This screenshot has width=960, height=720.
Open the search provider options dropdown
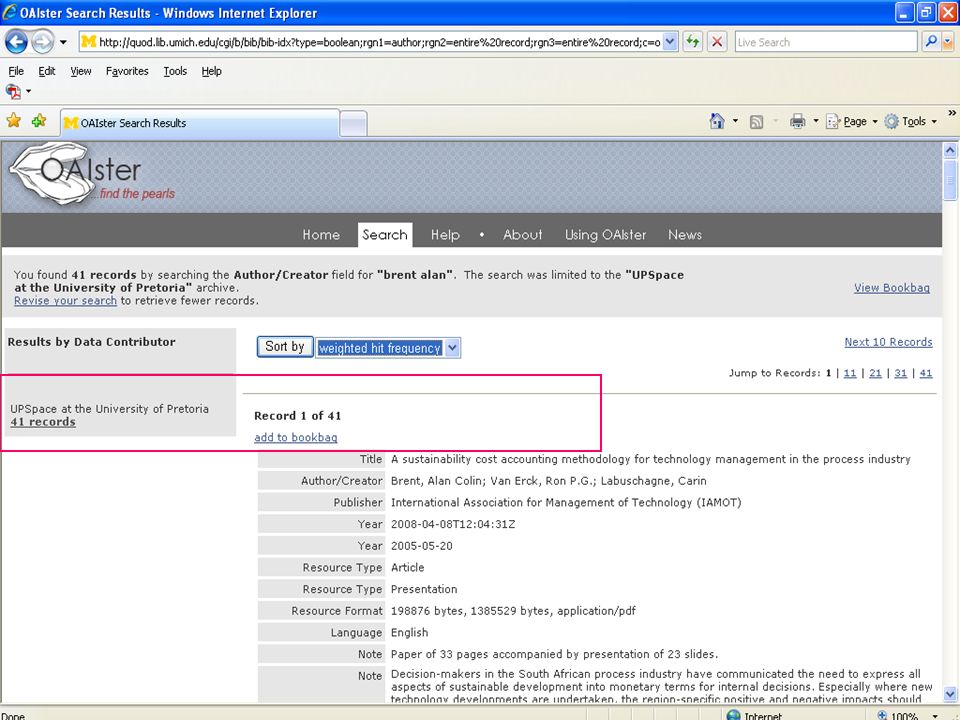tap(948, 42)
